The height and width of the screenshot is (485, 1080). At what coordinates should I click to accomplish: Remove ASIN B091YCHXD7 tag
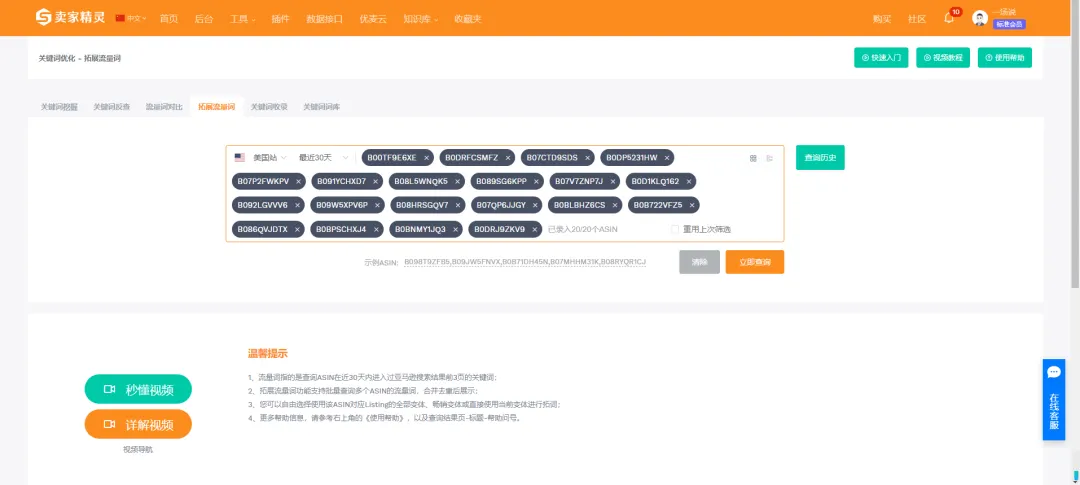pyautogui.click(x=375, y=181)
